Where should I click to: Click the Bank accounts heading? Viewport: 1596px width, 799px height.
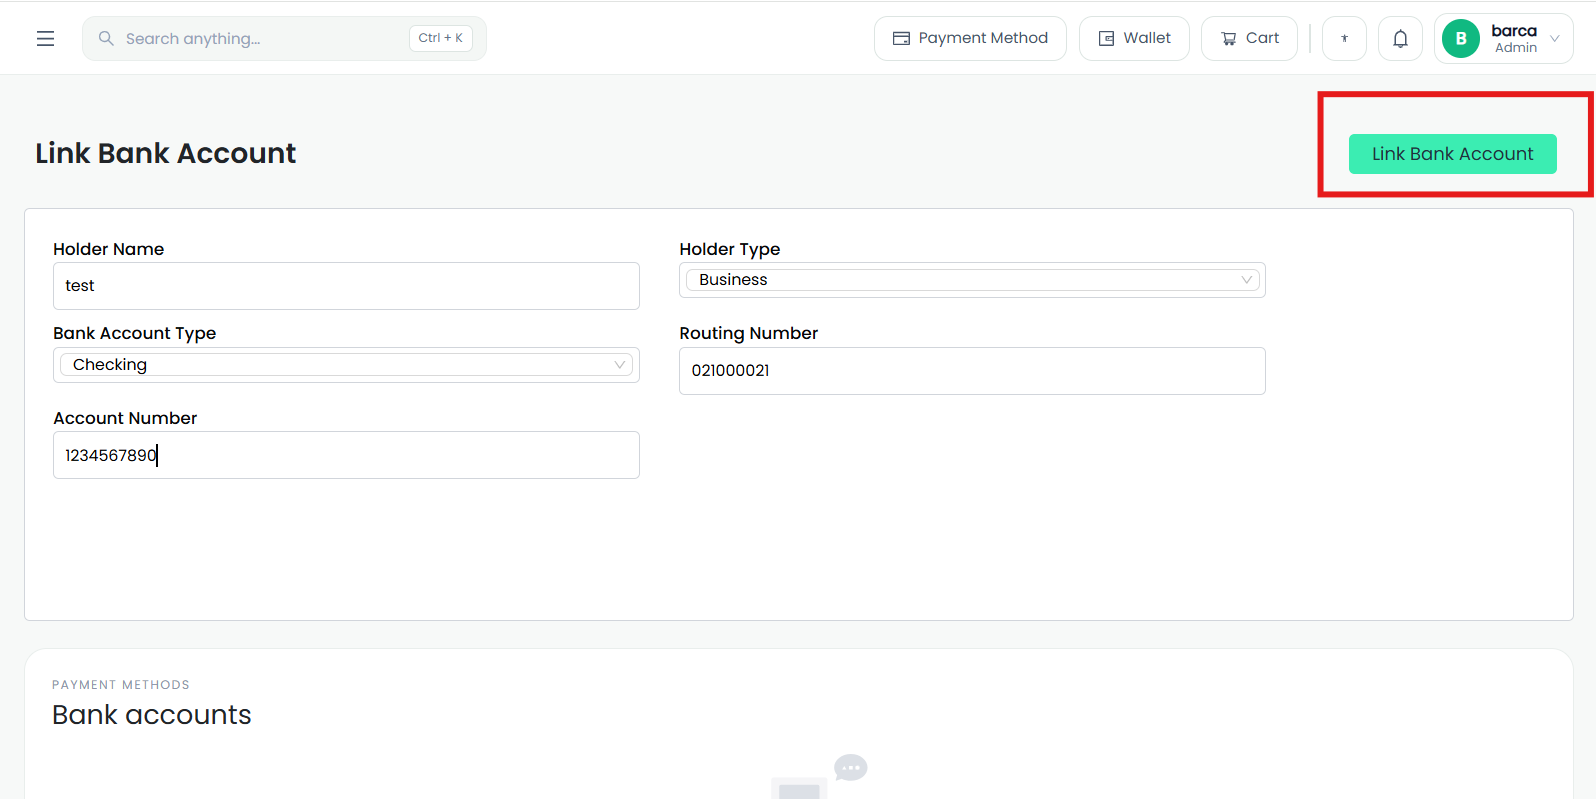(x=152, y=714)
